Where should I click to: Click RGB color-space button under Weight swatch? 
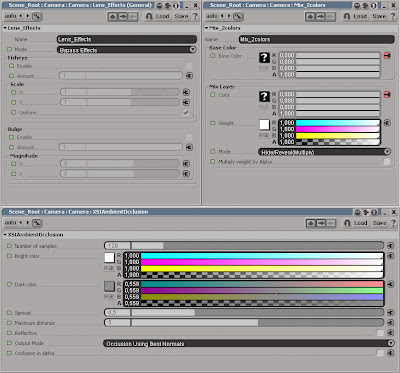[264, 135]
